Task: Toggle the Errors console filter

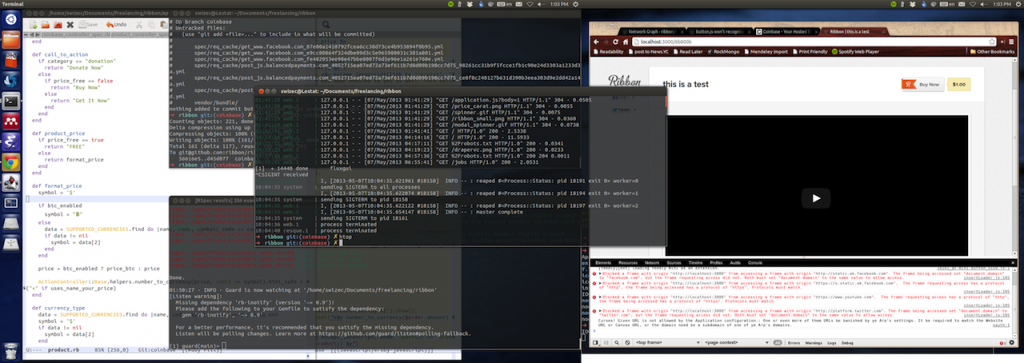Action: [x=794, y=343]
